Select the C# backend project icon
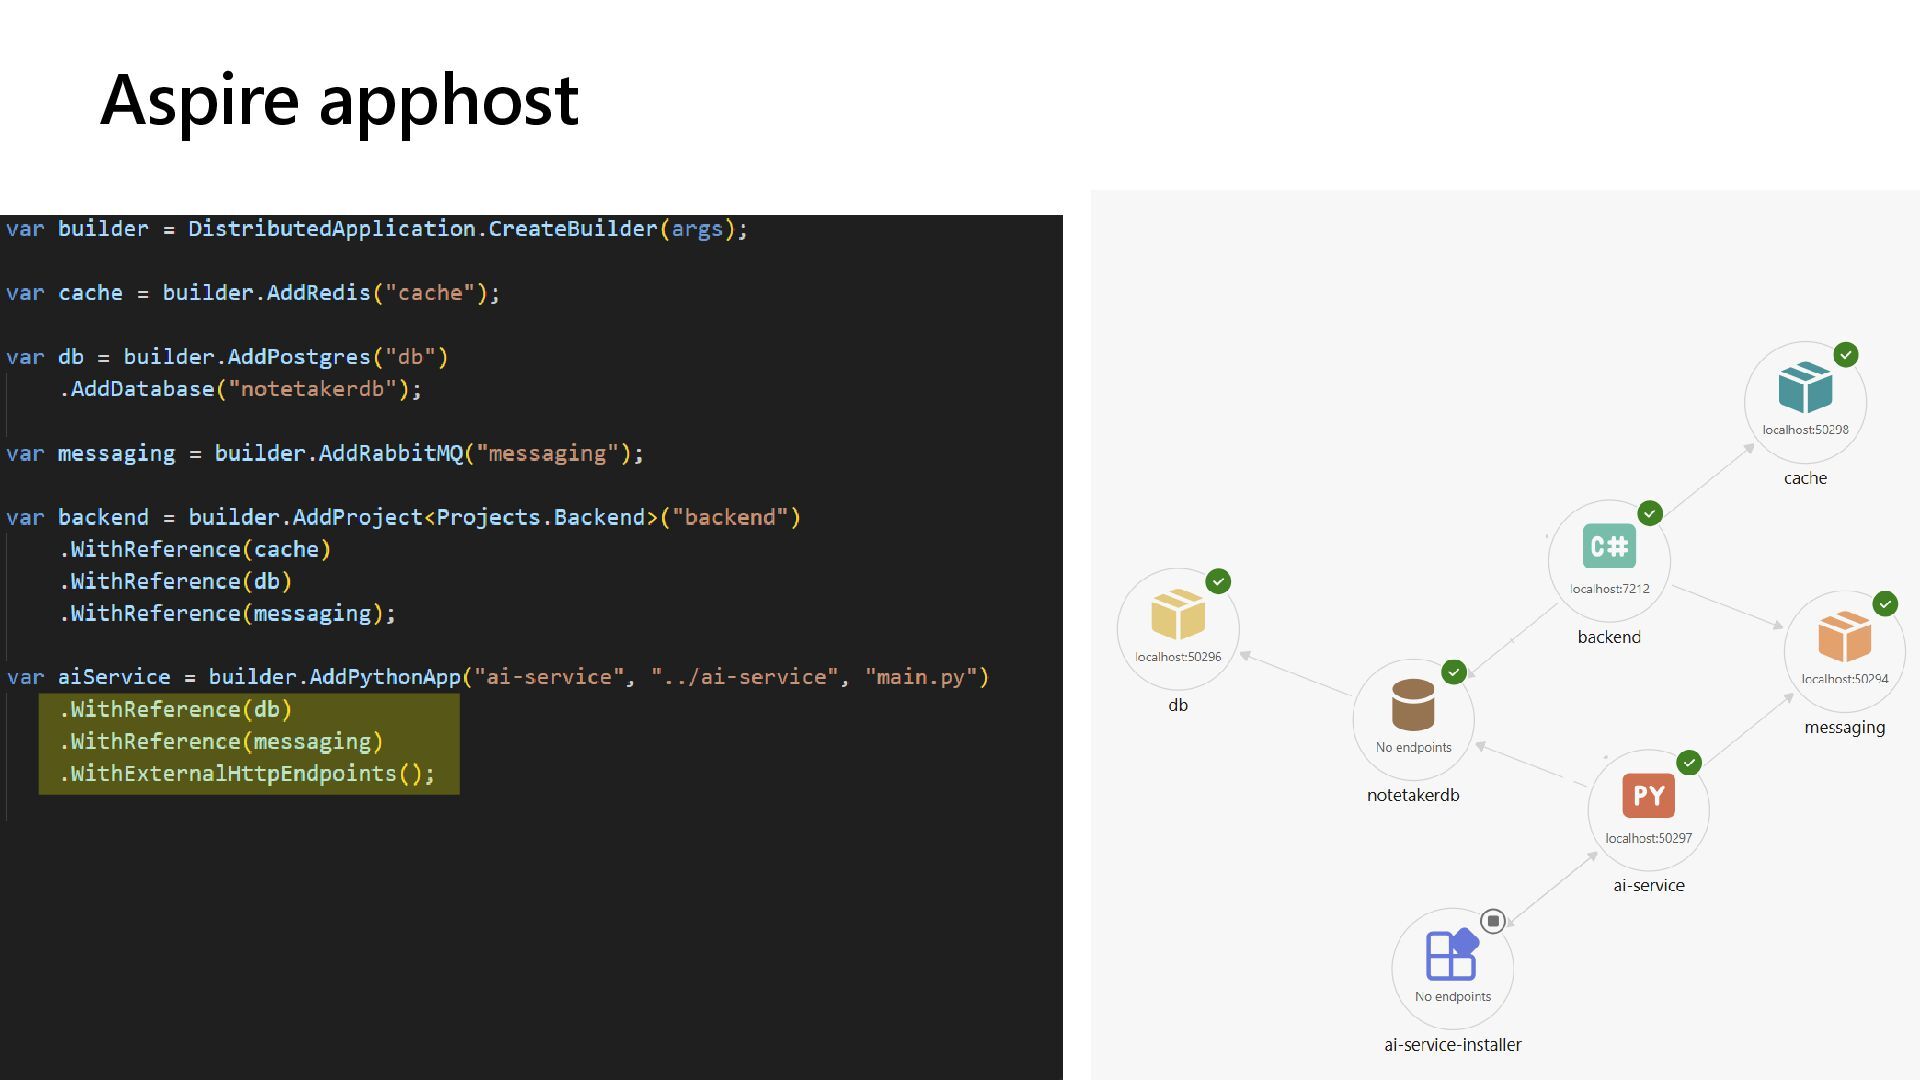The width and height of the screenshot is (1920, 1080). click(1609, 546)
